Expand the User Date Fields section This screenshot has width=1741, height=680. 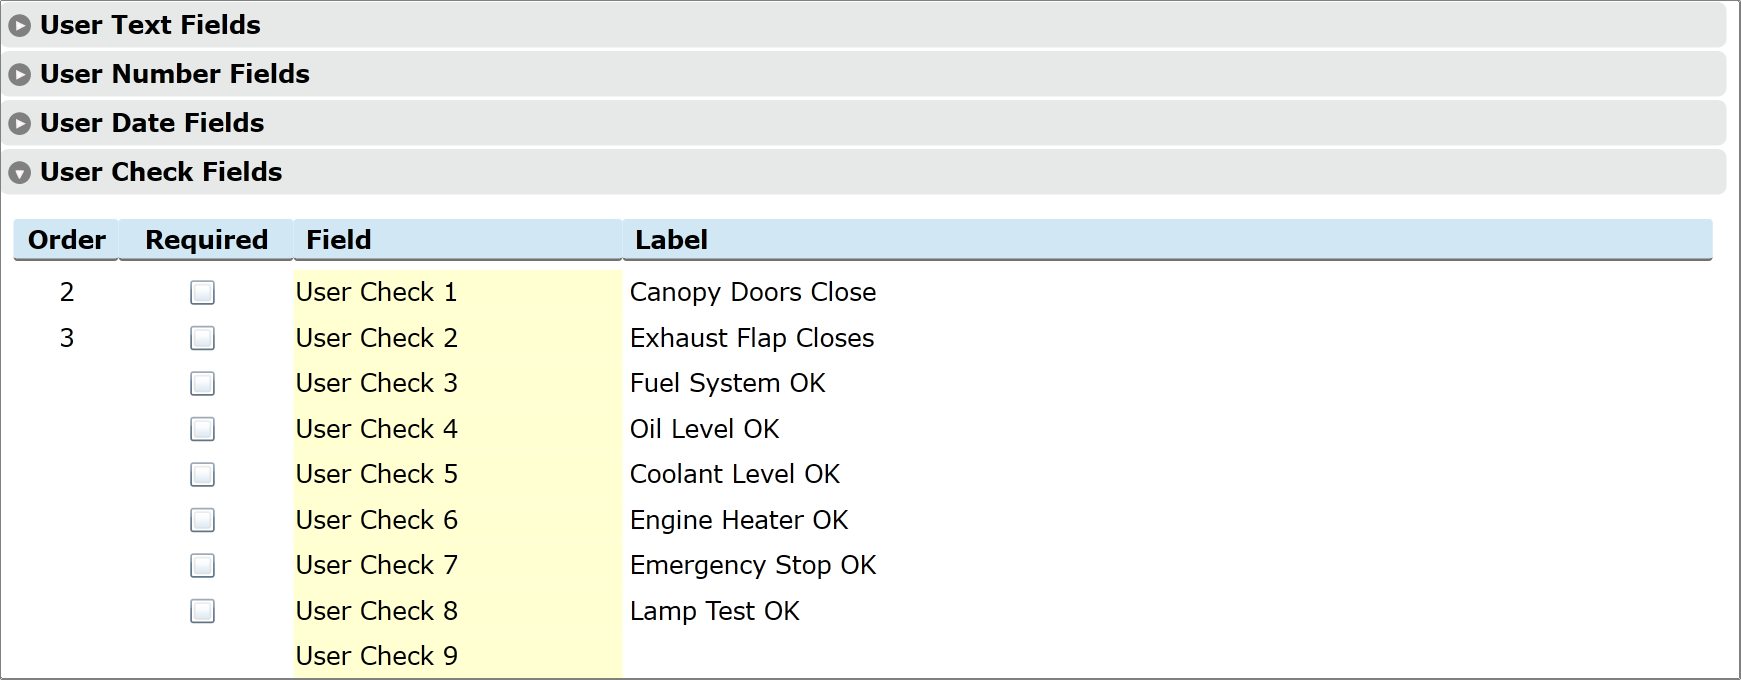click(x=152, y=123)
